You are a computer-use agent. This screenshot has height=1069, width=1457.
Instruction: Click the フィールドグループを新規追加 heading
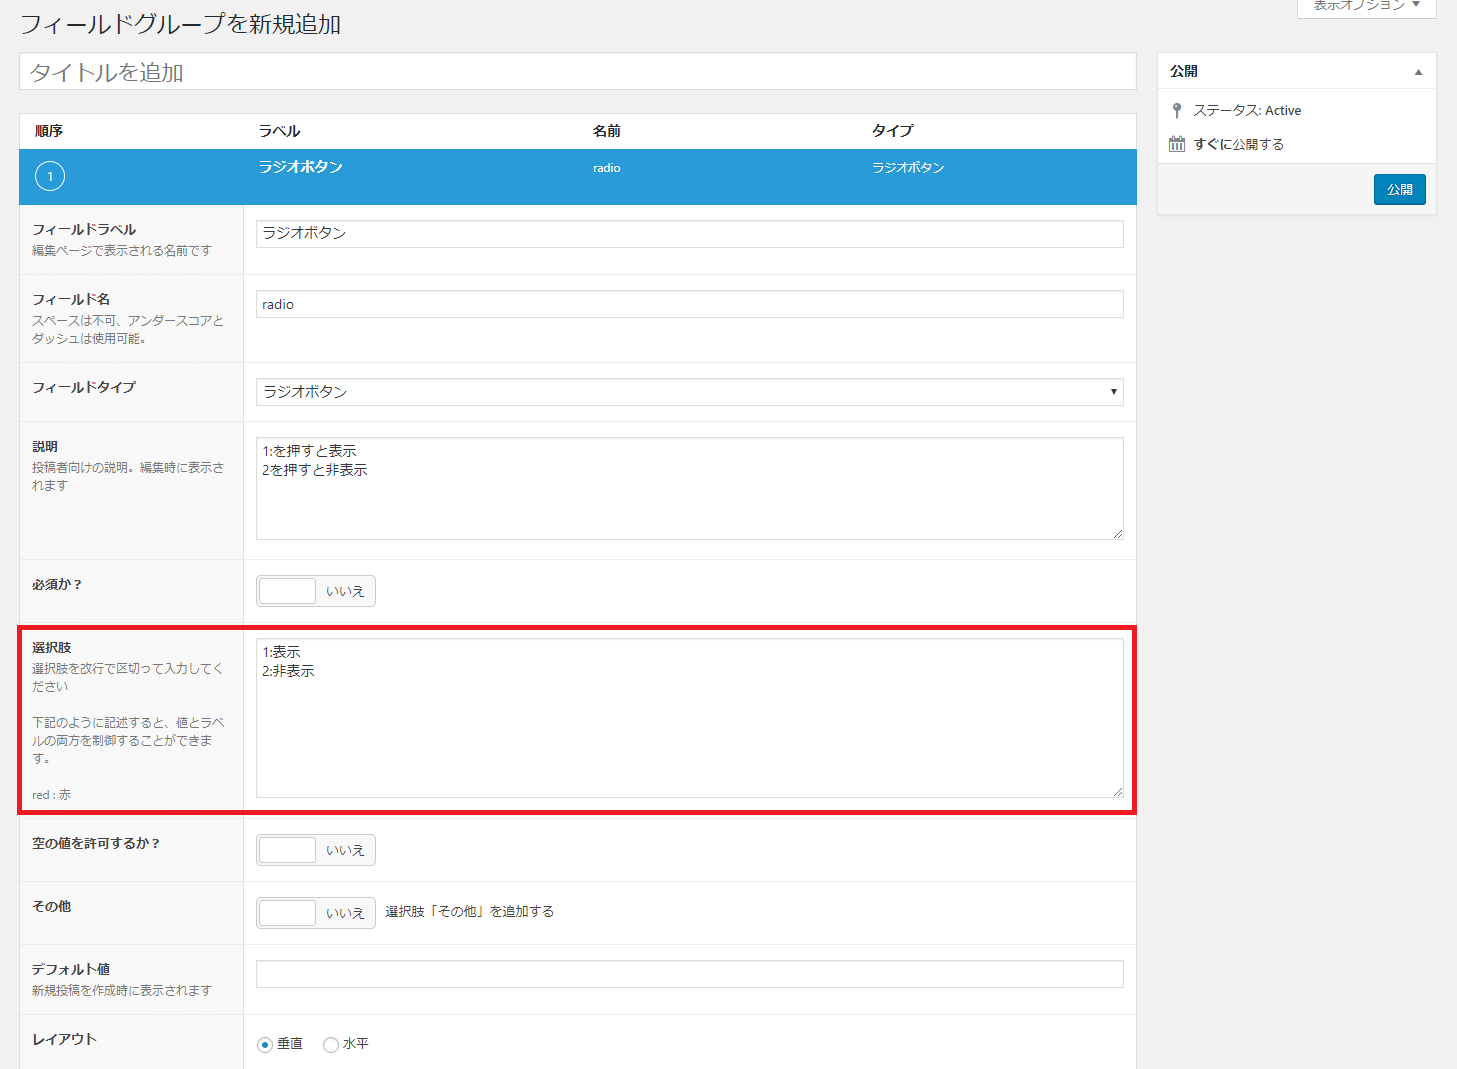point(180,24)
